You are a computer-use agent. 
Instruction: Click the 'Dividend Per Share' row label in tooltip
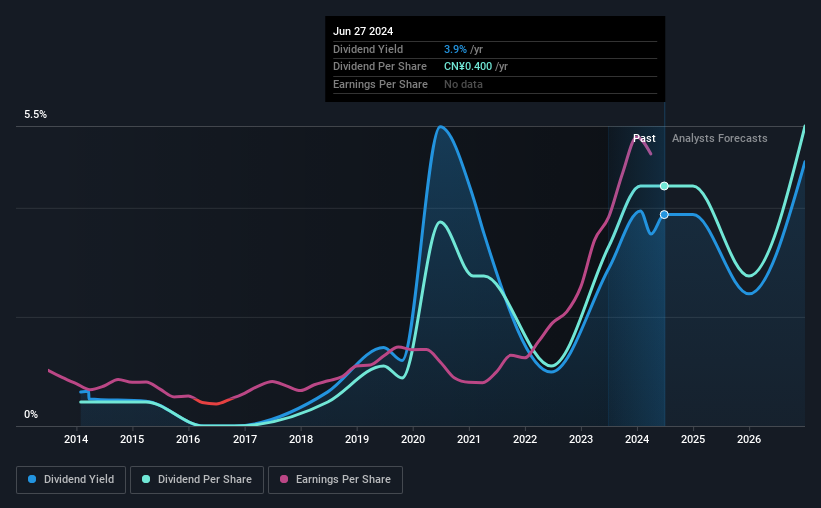(380, 67)
